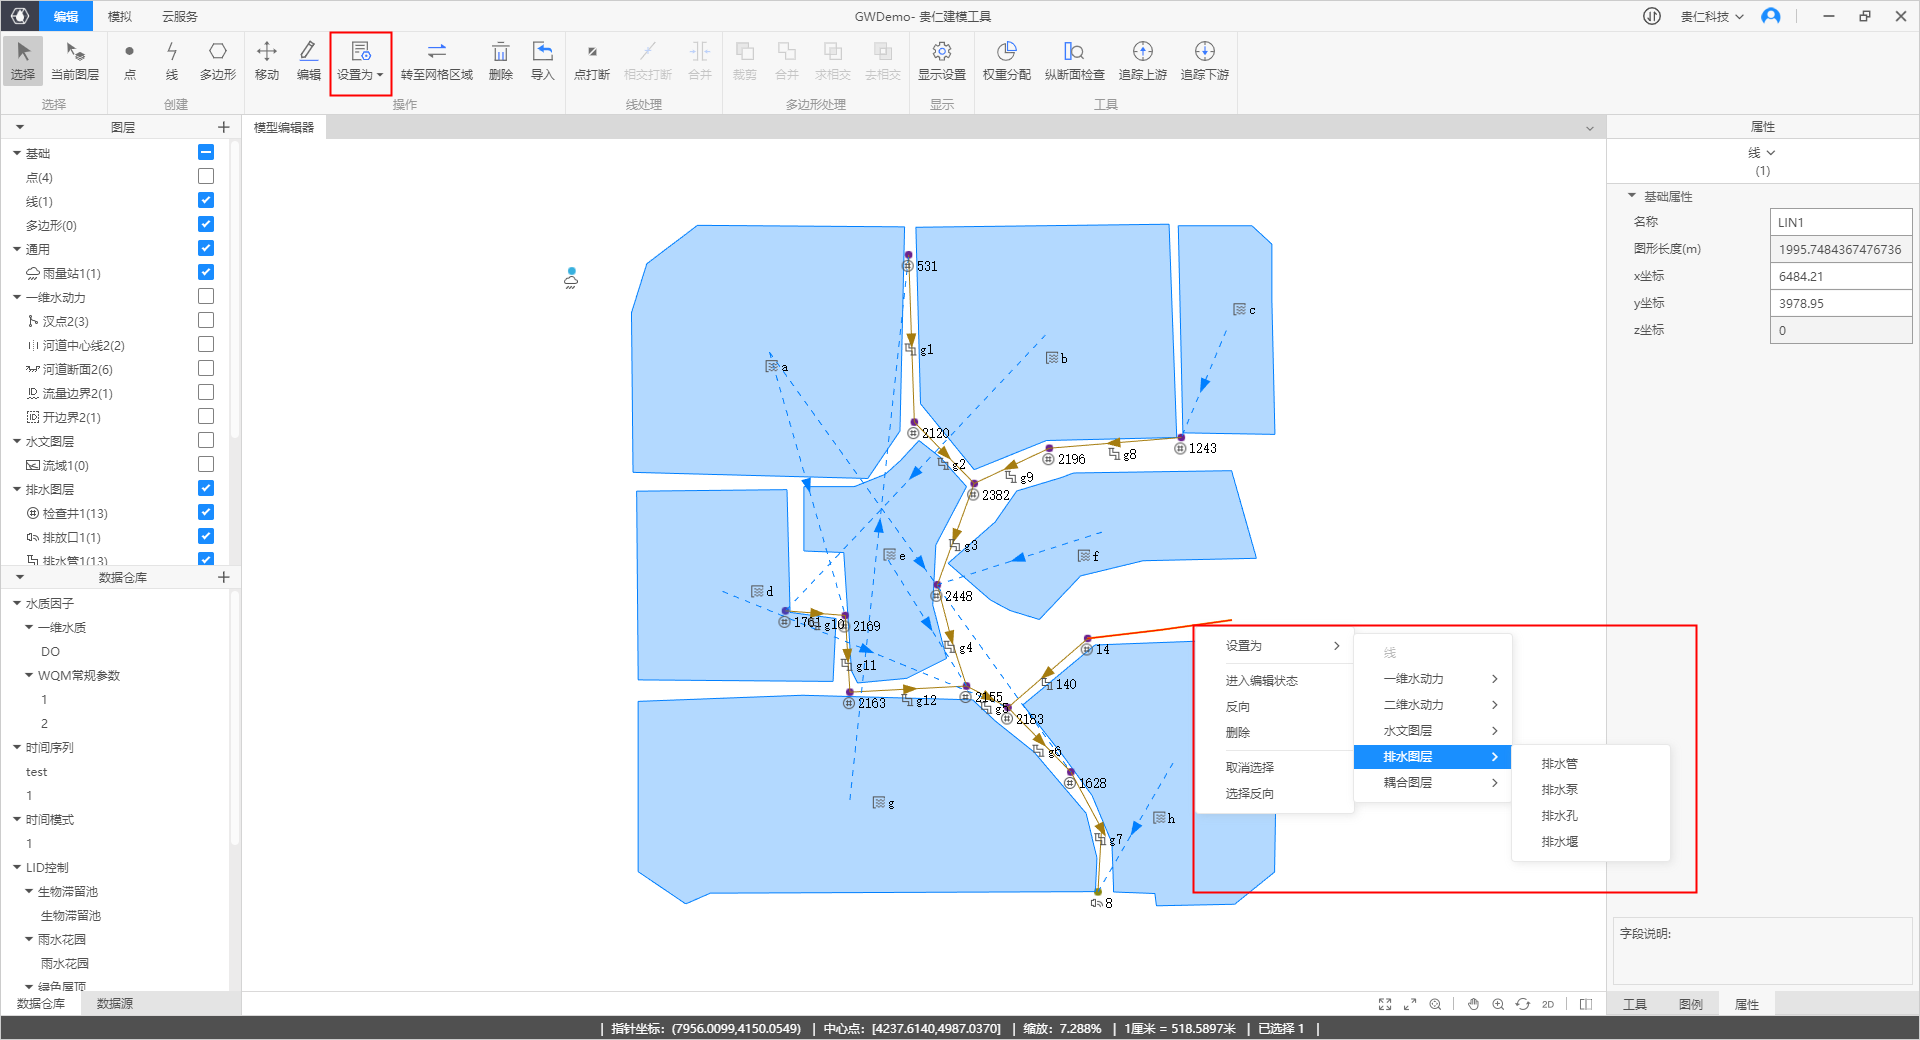The width and height of the screenshot is (1920, 1040).
Task: Switch to the 数据源 bottom tab
Action: pyautogui.click(x=114, y=1004)
